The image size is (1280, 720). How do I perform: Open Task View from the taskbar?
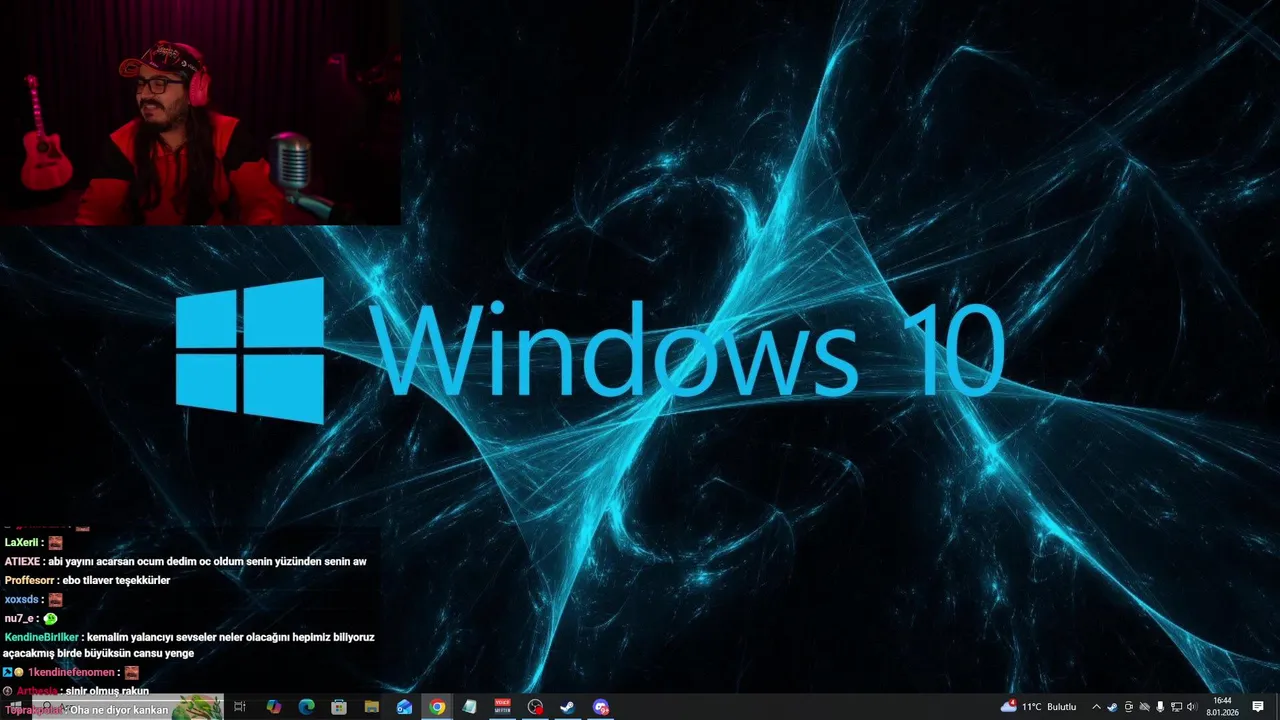(240, 707)
